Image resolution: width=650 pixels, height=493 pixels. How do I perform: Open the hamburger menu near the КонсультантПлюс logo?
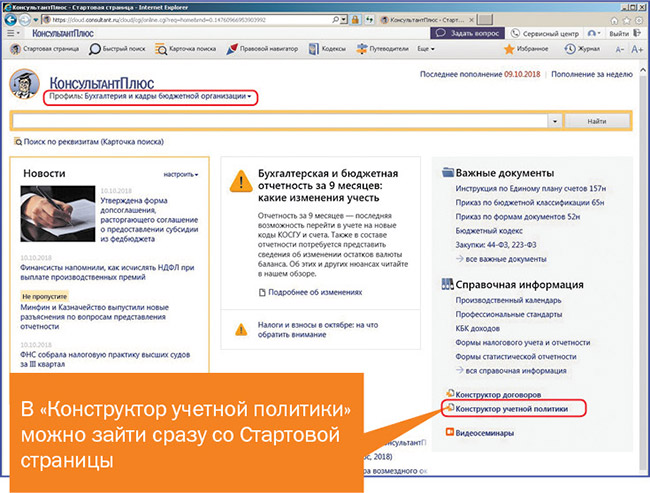(x=11, y=33)
